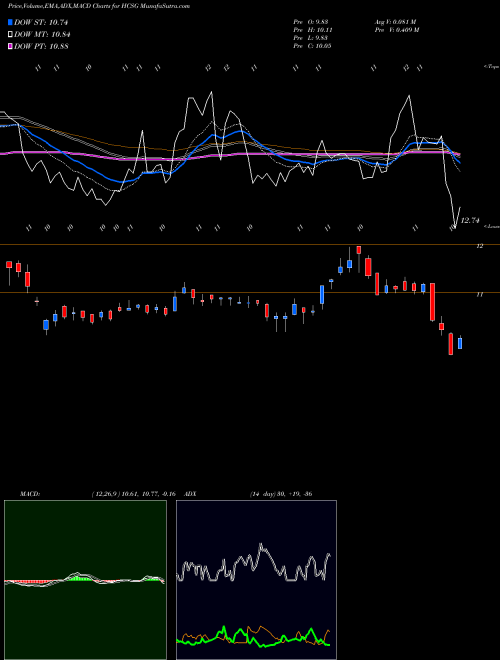This screenshot has width=500, height=660.
Task: Click the '<Tops' label at right edge
Action: [x=492, y=67]
